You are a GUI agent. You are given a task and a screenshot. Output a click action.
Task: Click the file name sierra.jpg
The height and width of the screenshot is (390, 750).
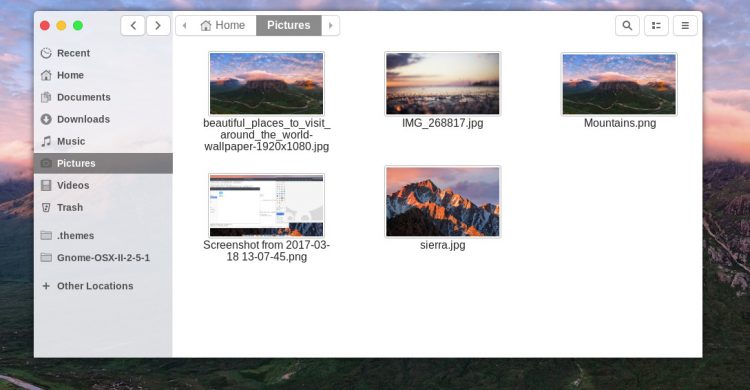click(442, 245)
